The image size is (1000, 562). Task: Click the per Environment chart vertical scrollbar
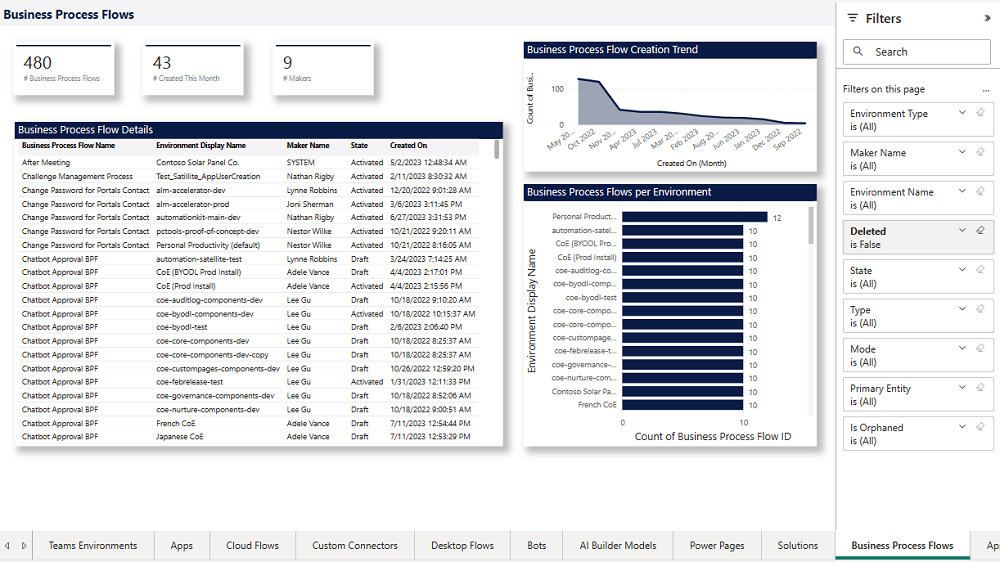click(x=811, y=225)
